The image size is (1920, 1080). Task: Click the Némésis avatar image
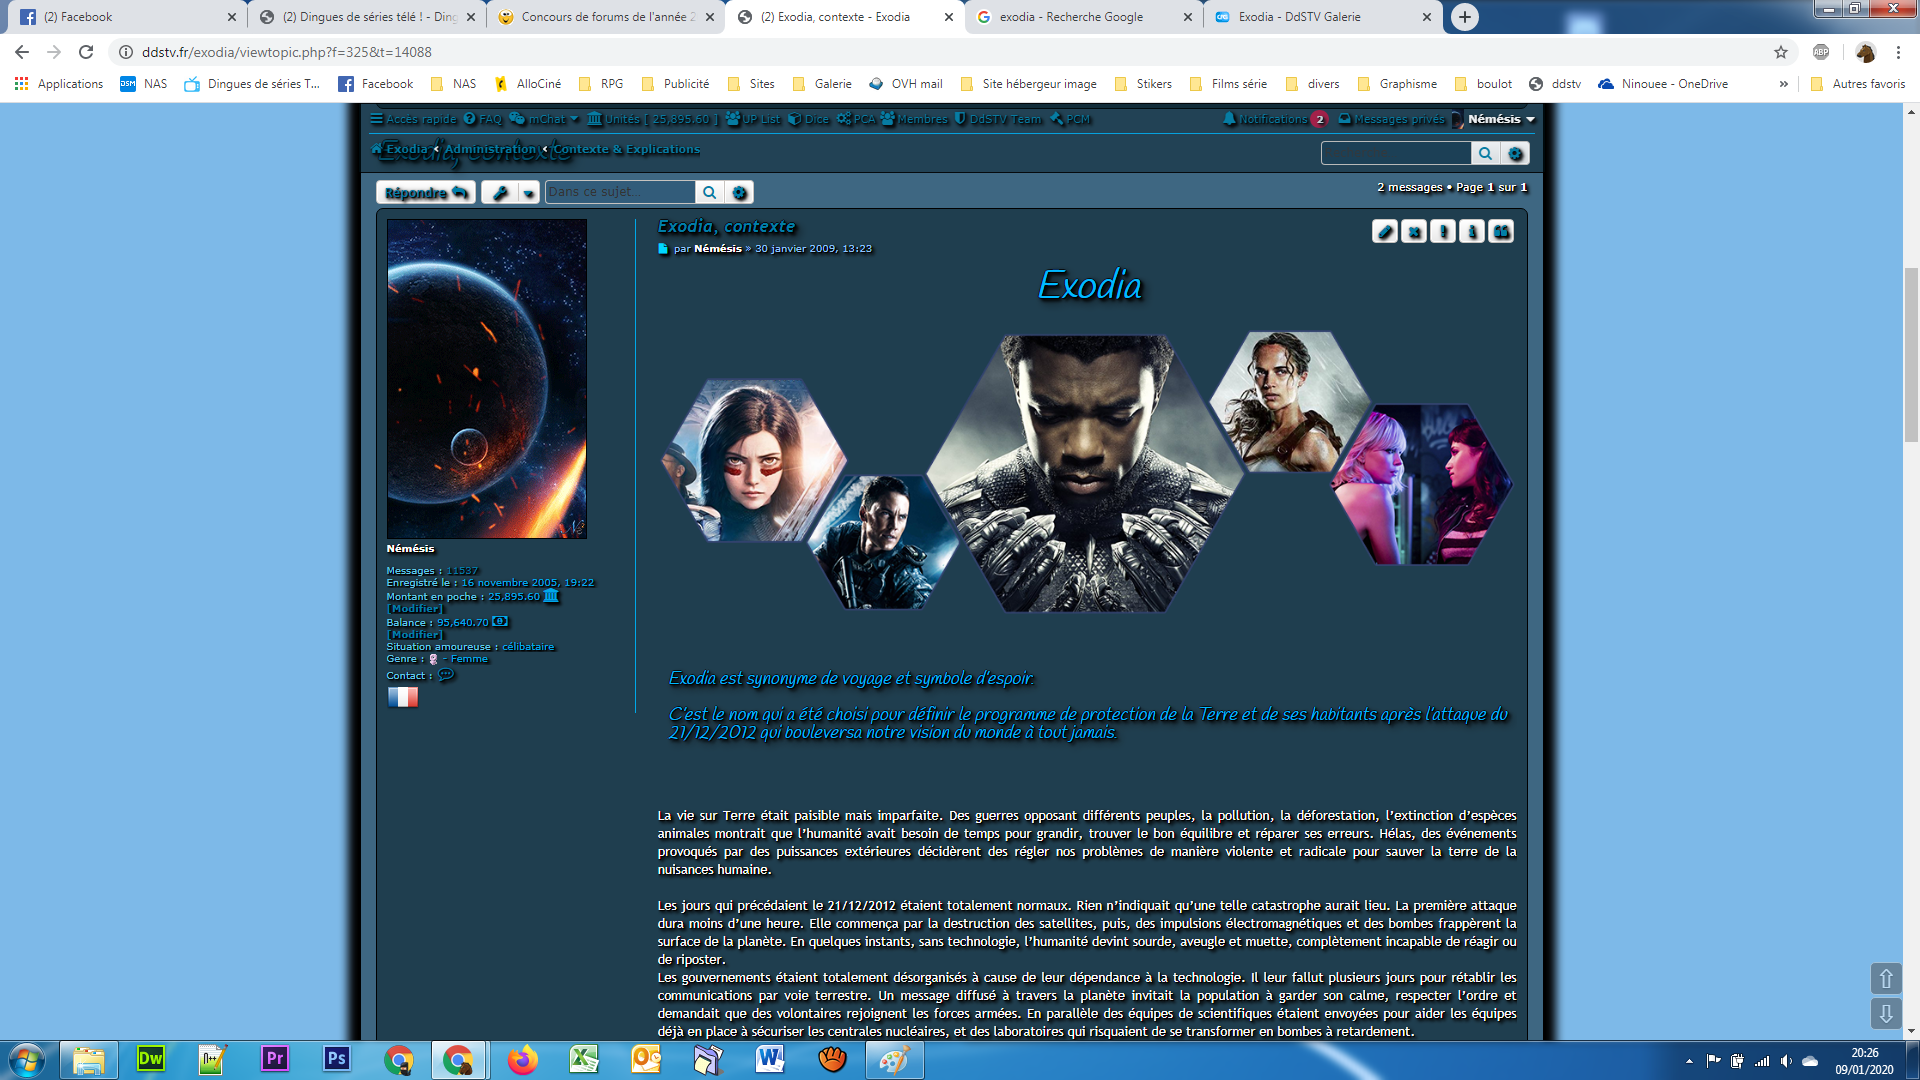pos(487,379)
